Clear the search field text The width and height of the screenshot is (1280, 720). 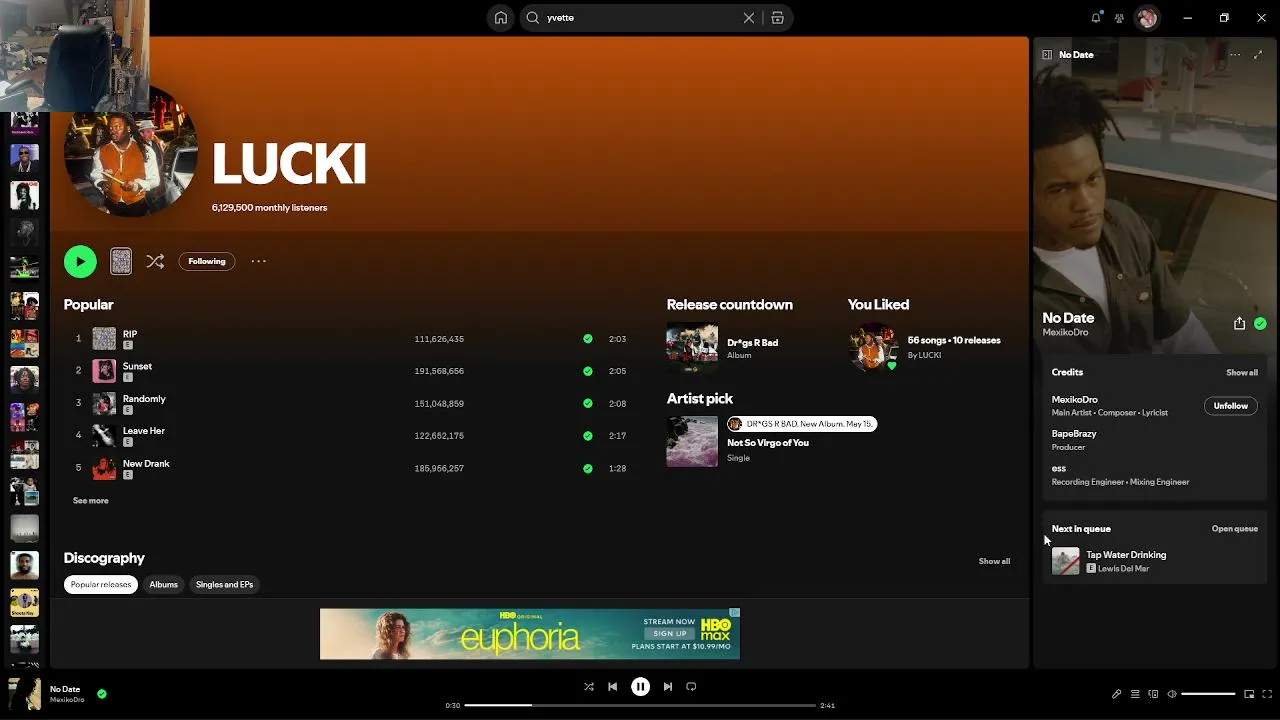[x=748, y=18]
